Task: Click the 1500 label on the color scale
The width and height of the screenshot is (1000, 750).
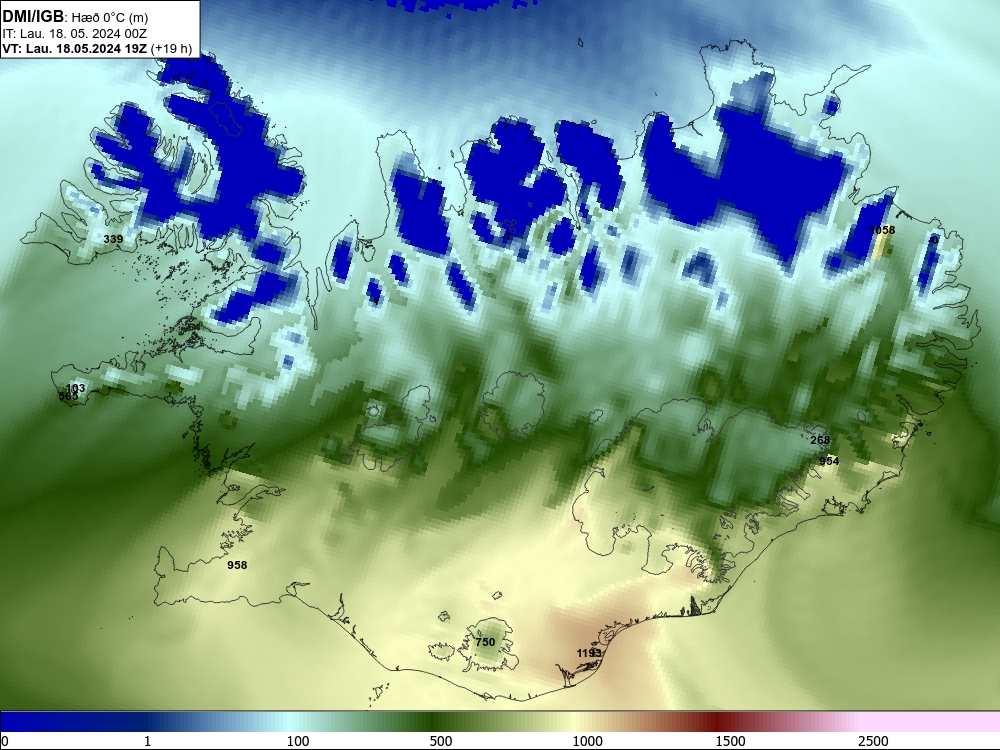Action: click(x=730, y=741)
